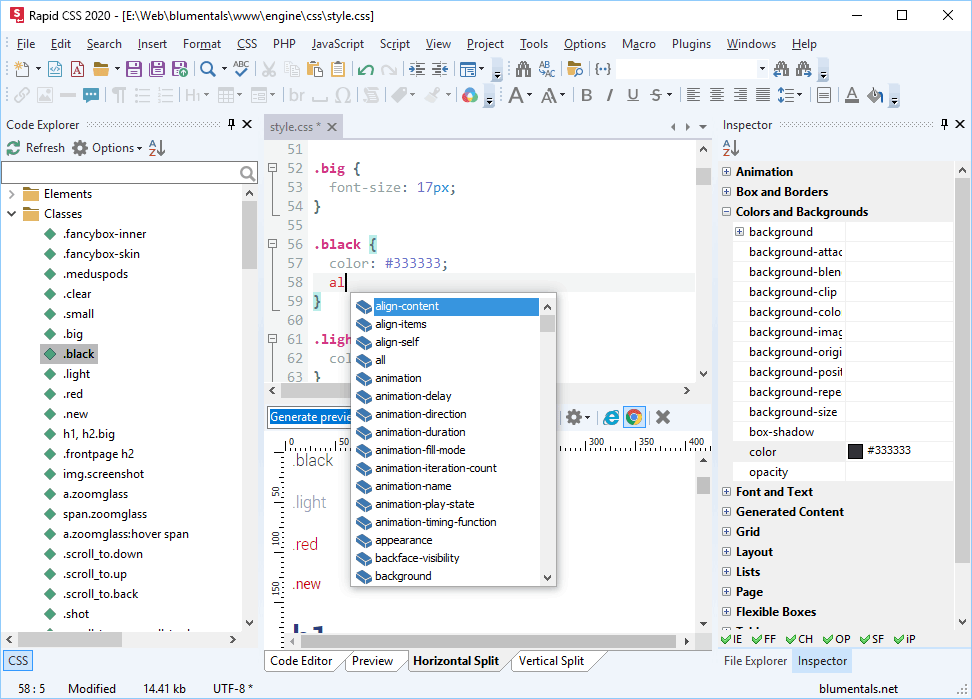Sort Inspector properties alphabetically
This screenshot has height=699, width=972.
point(731,148)
